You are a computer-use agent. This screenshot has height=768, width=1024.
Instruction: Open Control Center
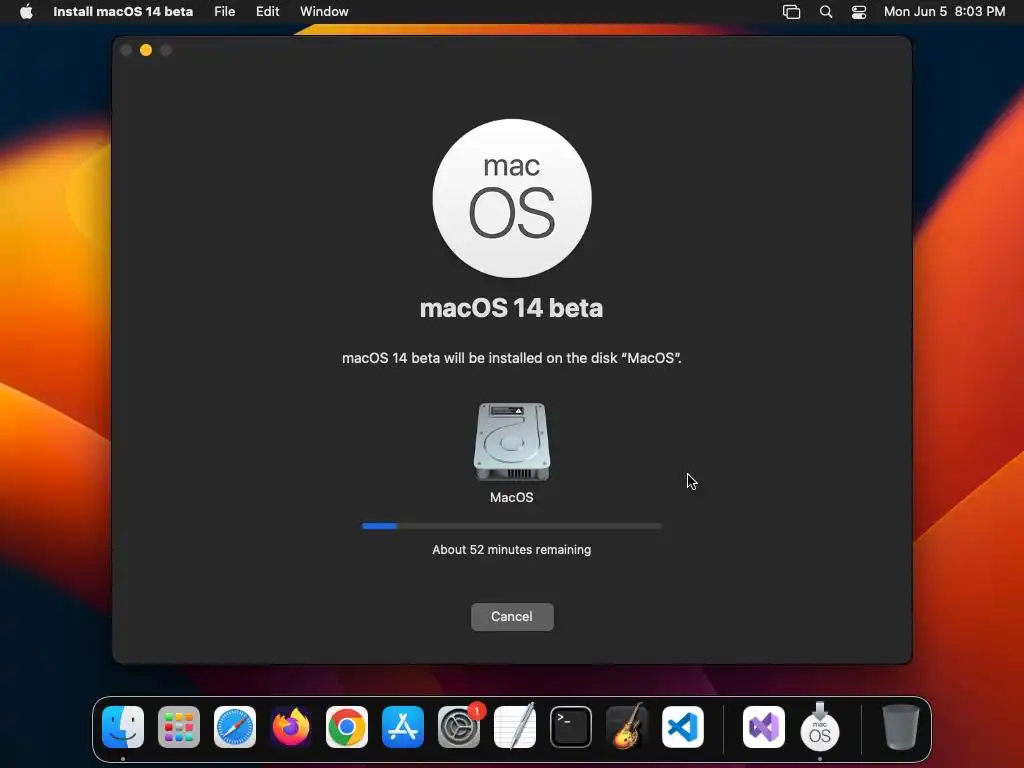859,12
